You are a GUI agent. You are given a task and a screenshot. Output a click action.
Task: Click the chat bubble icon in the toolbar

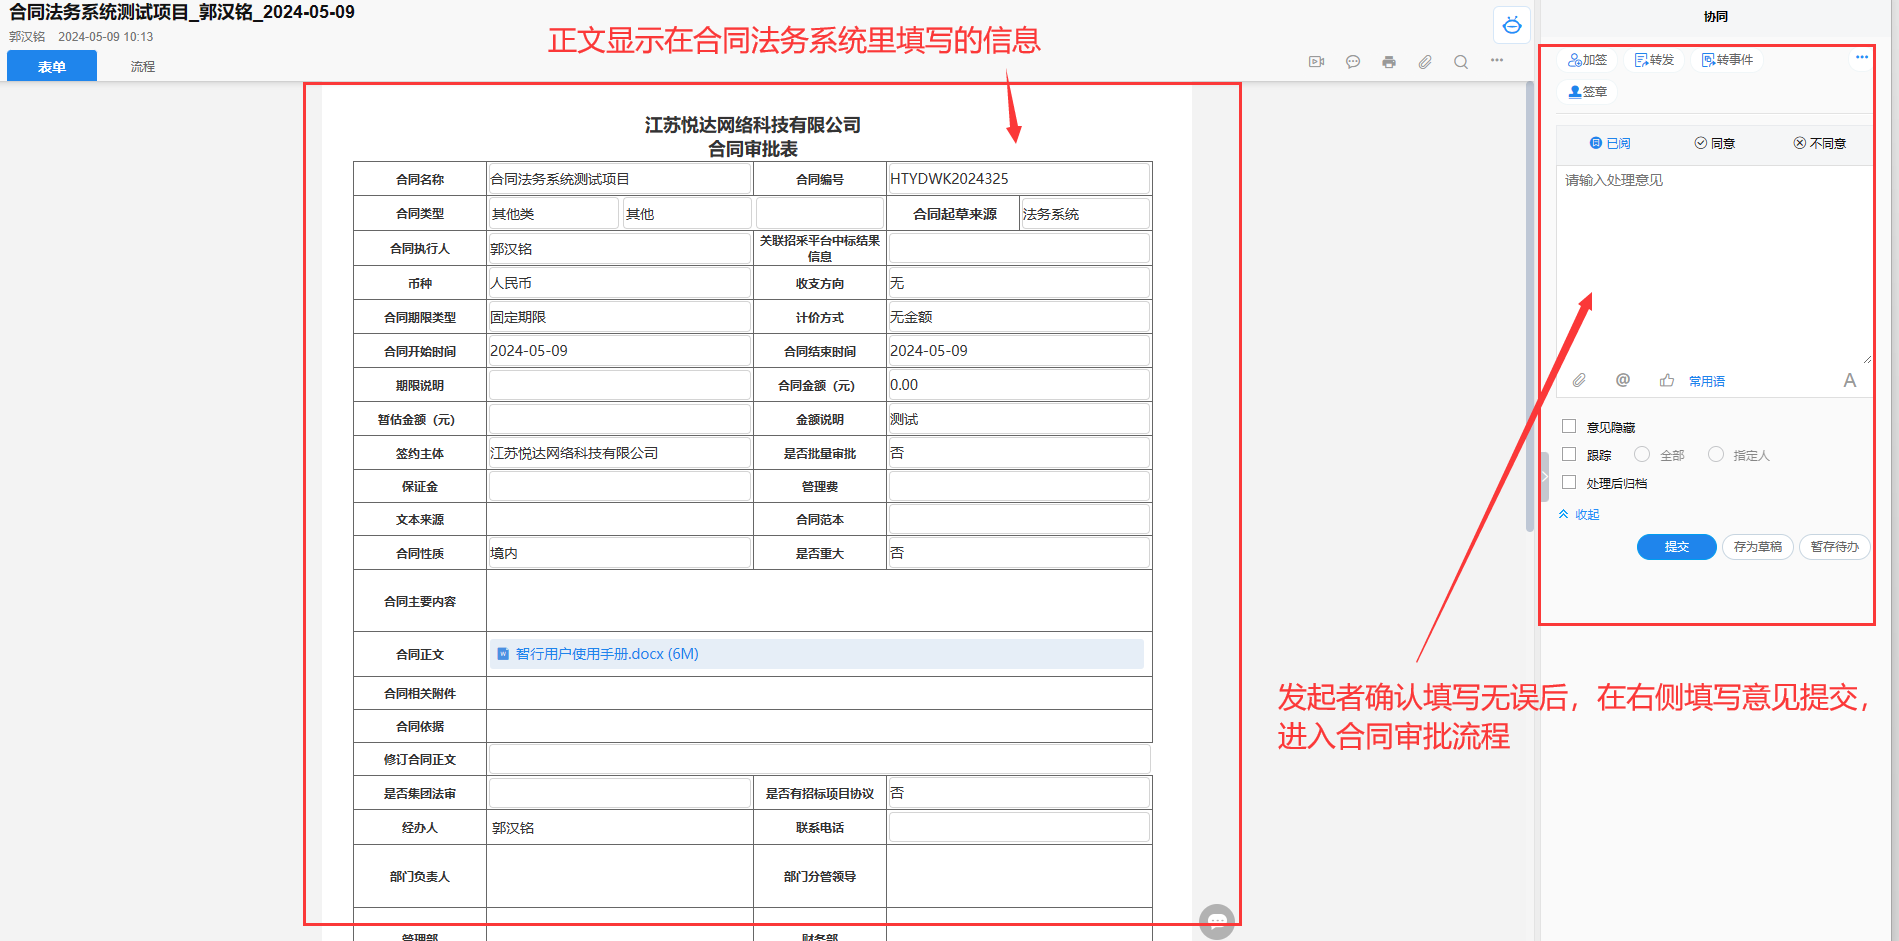(x=1352, y=62)
